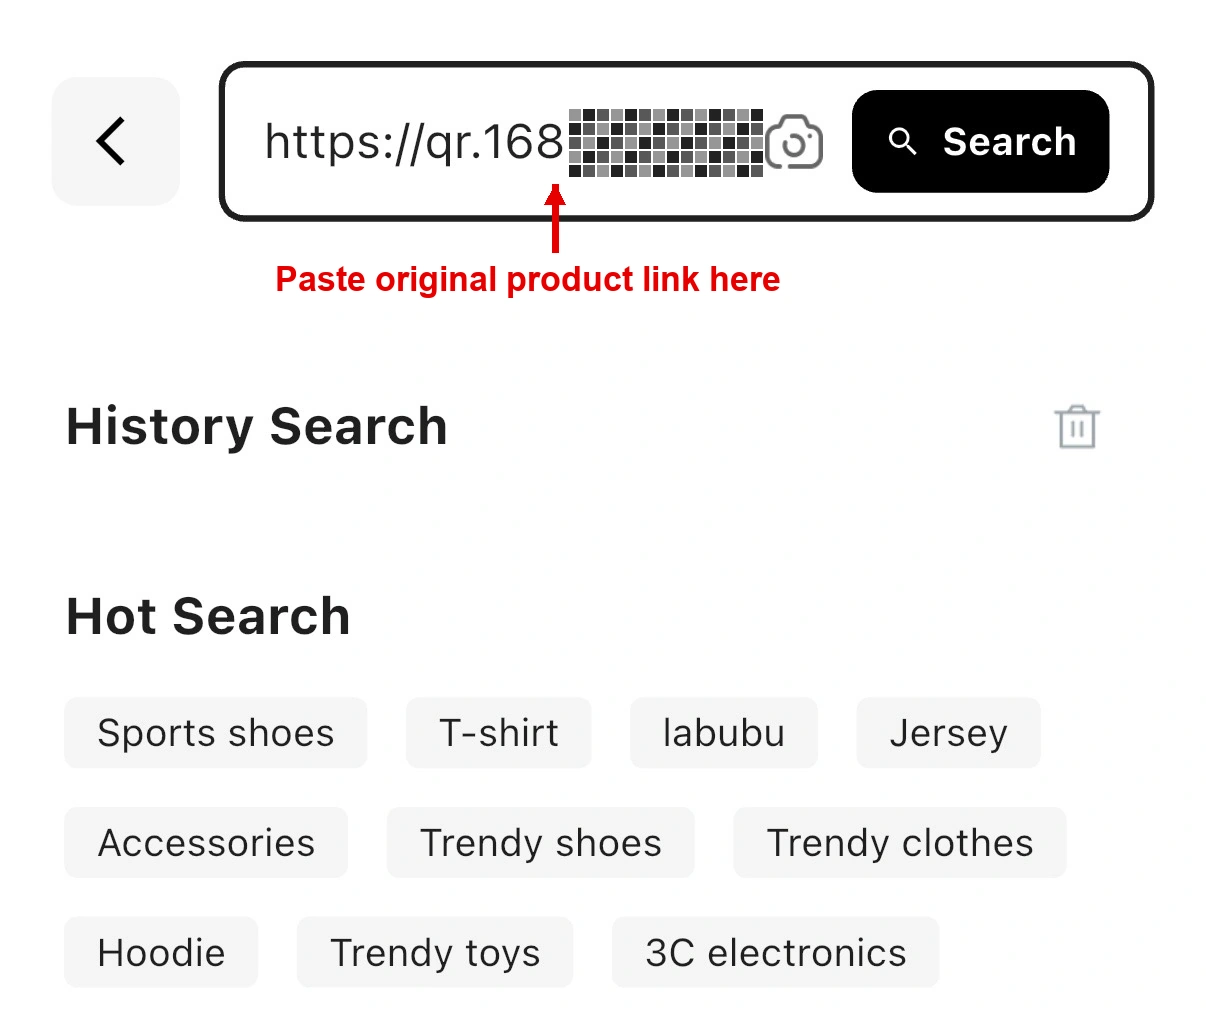The height and width of the screenshot is (1011, 1206).
Task: Click the magnifier icon in the Search button
Action: [x=903, y=142]
